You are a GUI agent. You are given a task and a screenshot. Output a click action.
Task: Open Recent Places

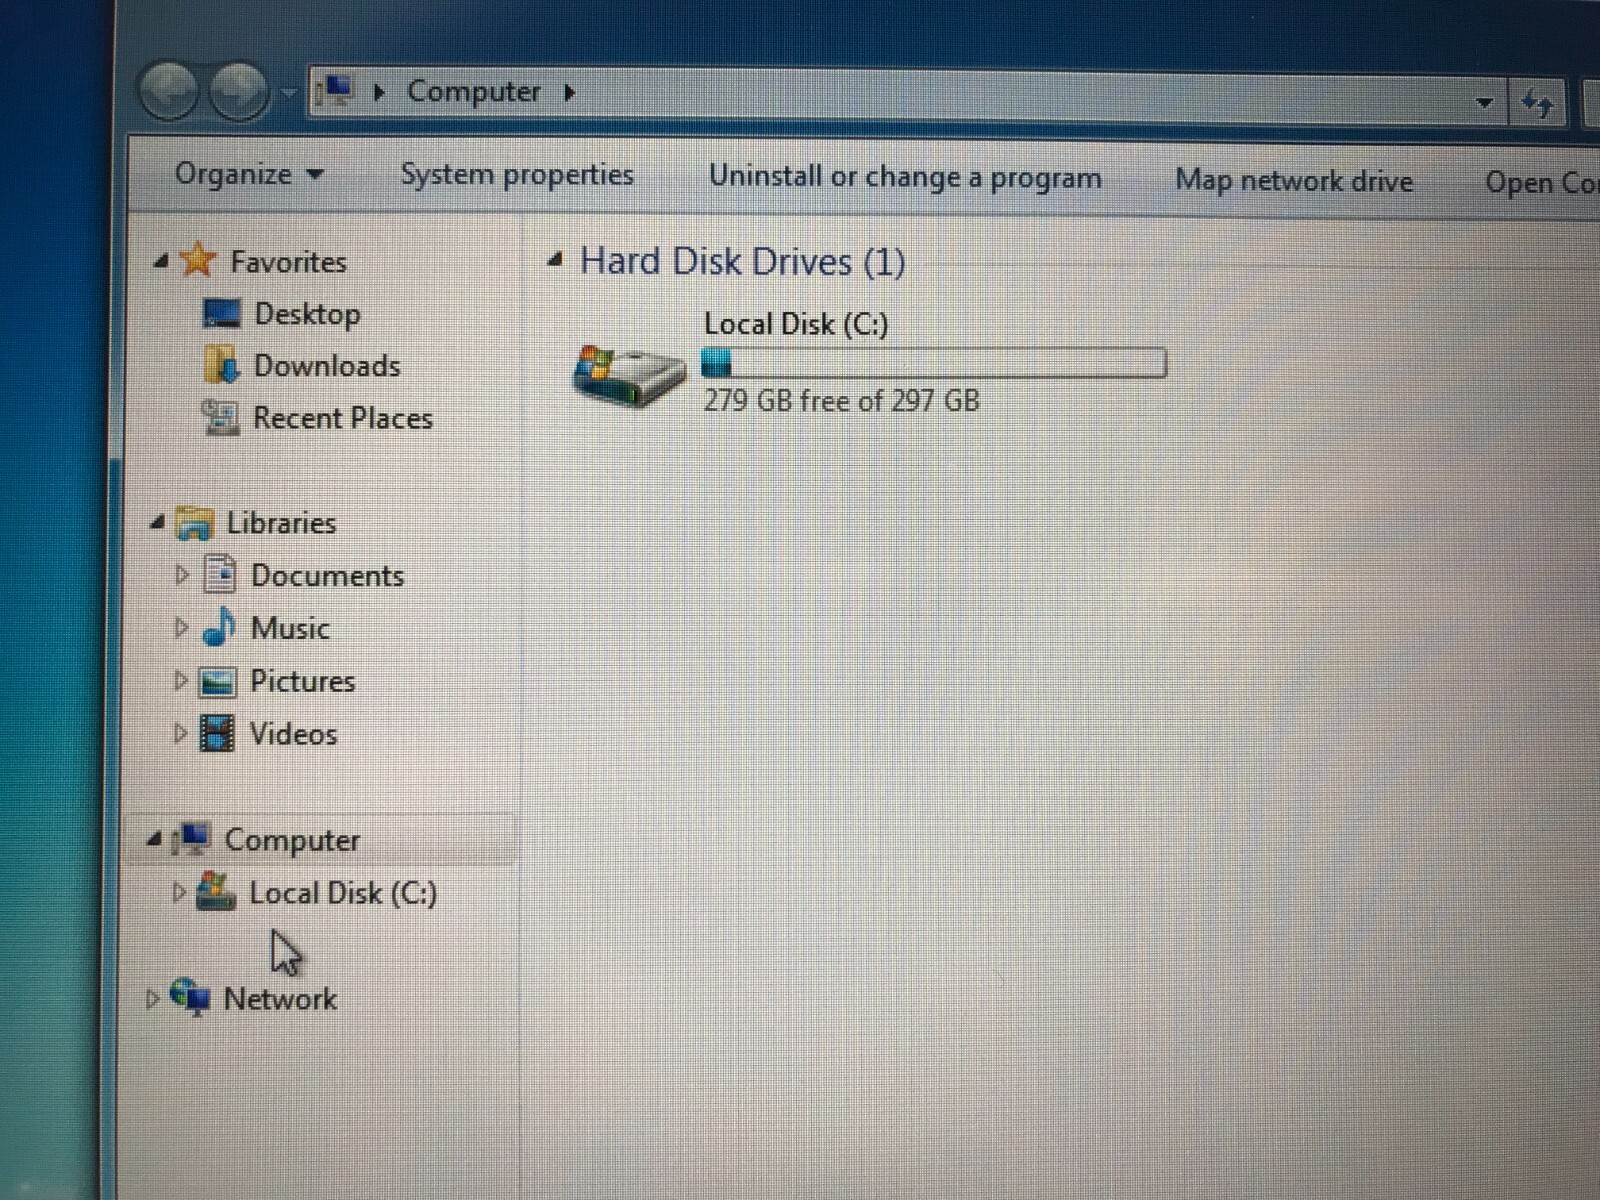coord(343,418)
